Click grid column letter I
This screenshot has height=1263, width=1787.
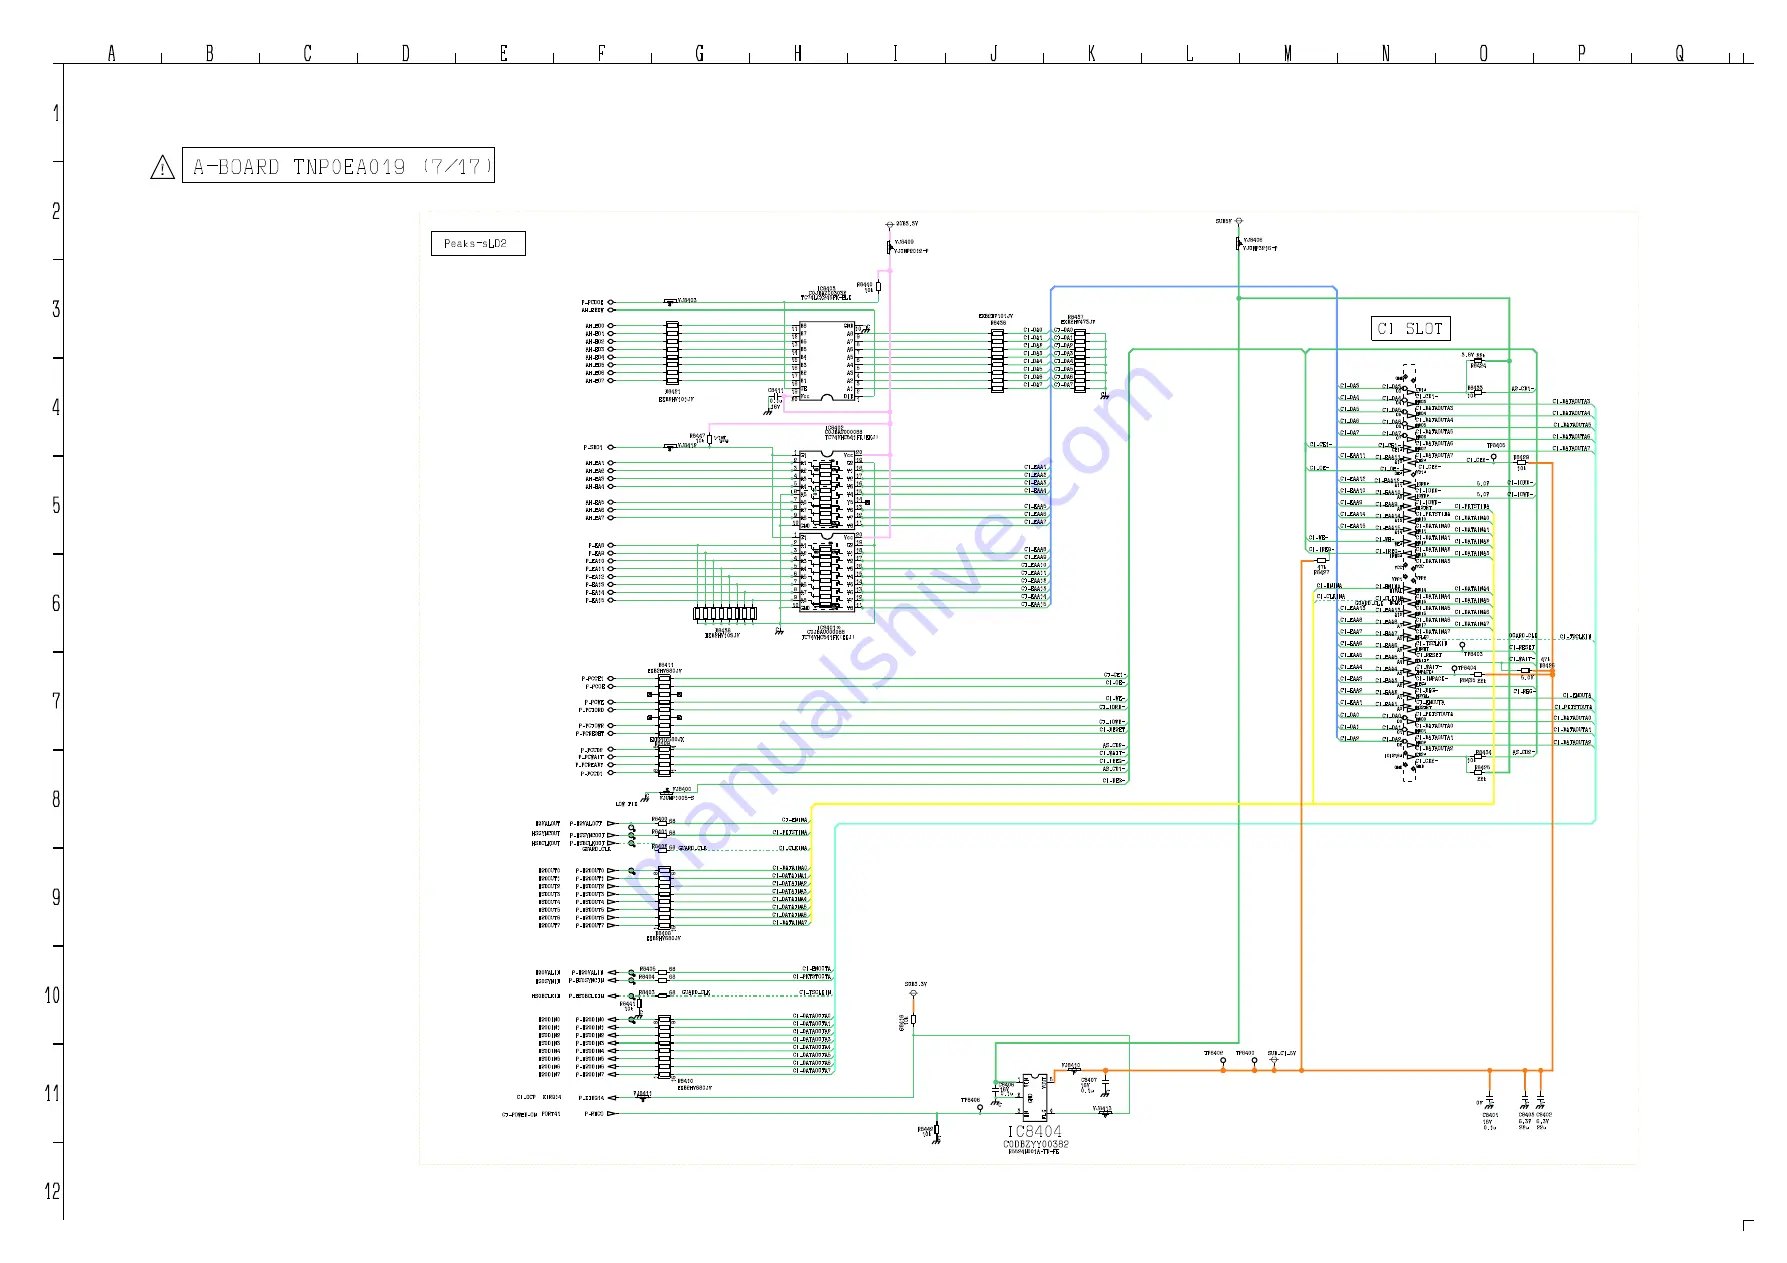click(896, 53)
